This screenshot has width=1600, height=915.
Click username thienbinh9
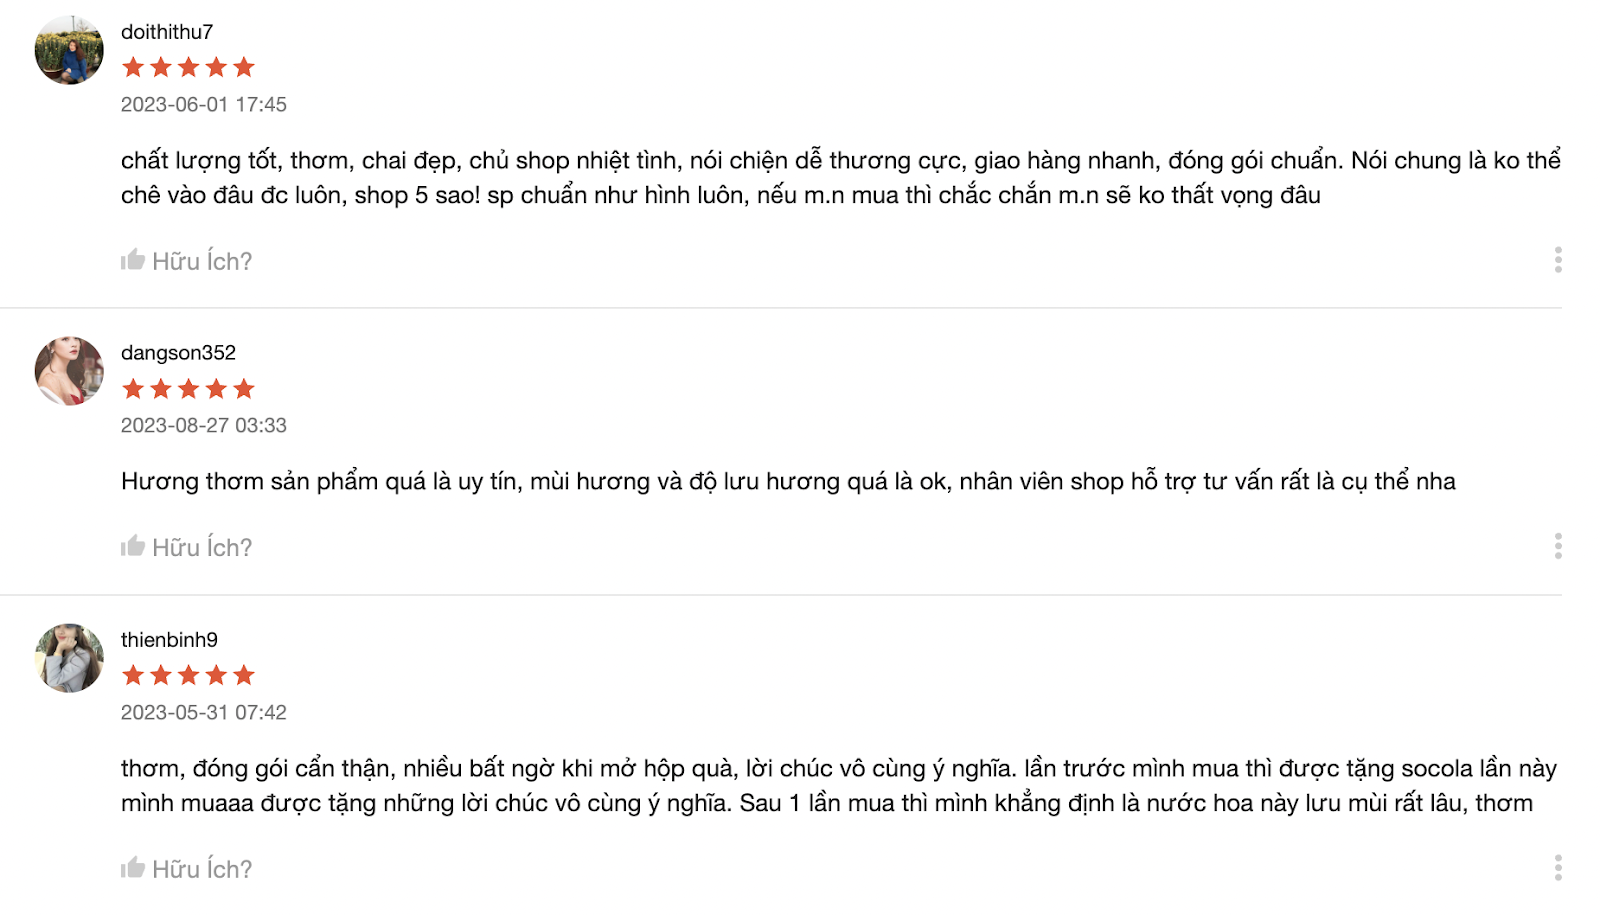(169, 640)
